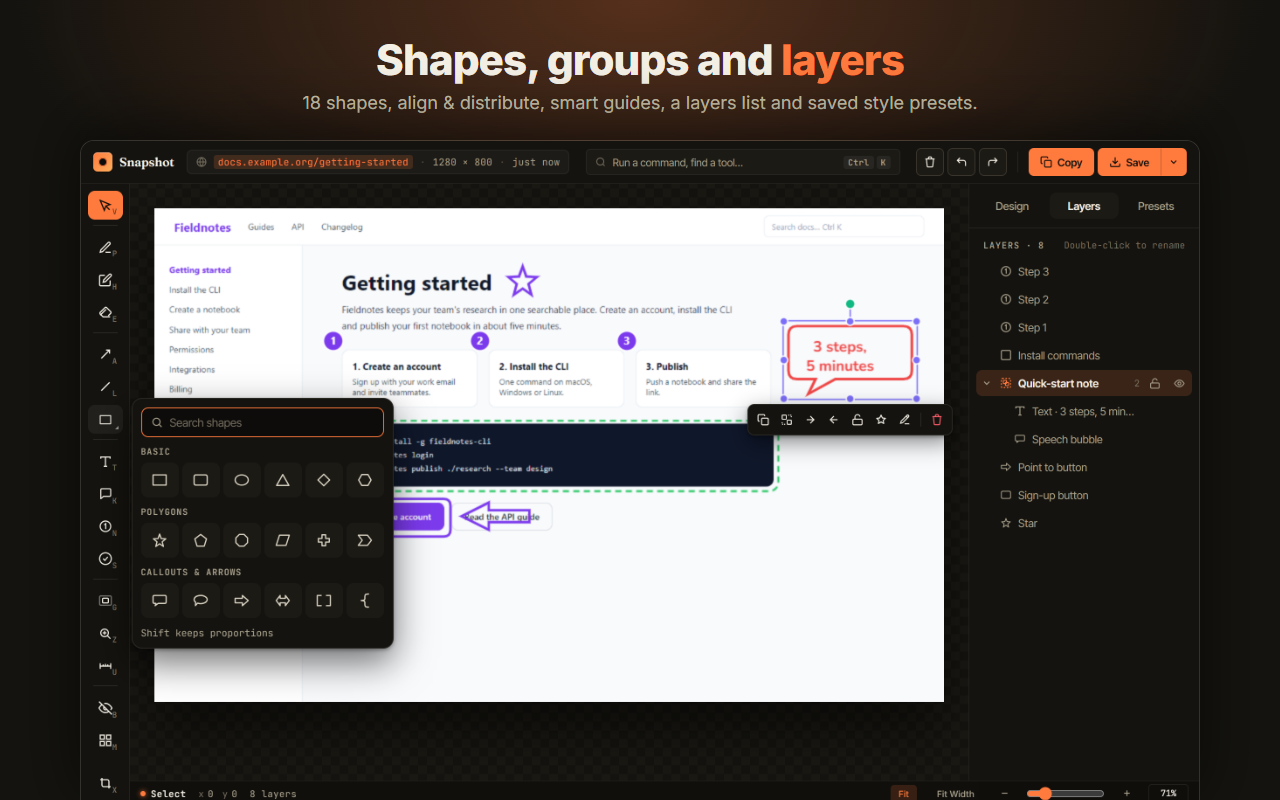This screenshot has height=800, width=1280.
Task: Pick the pentagon shape
Action: [201, 540]
